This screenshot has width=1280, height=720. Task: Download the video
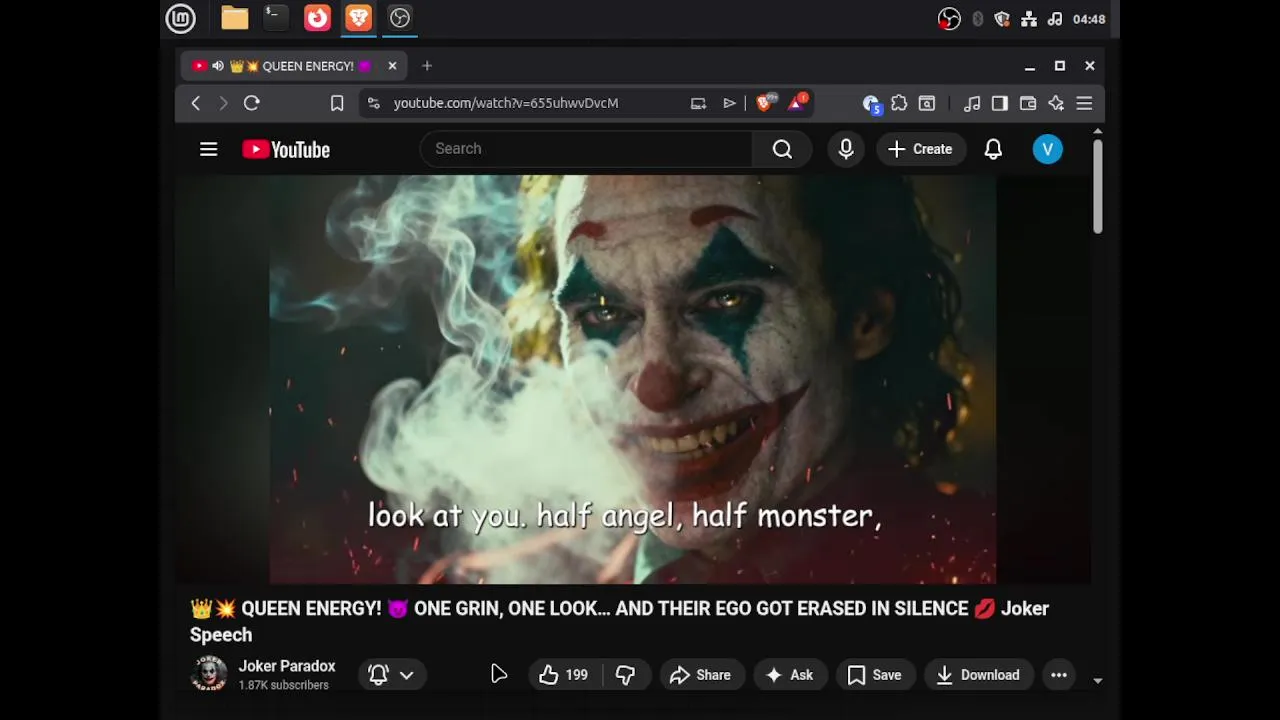coord(978,675)
